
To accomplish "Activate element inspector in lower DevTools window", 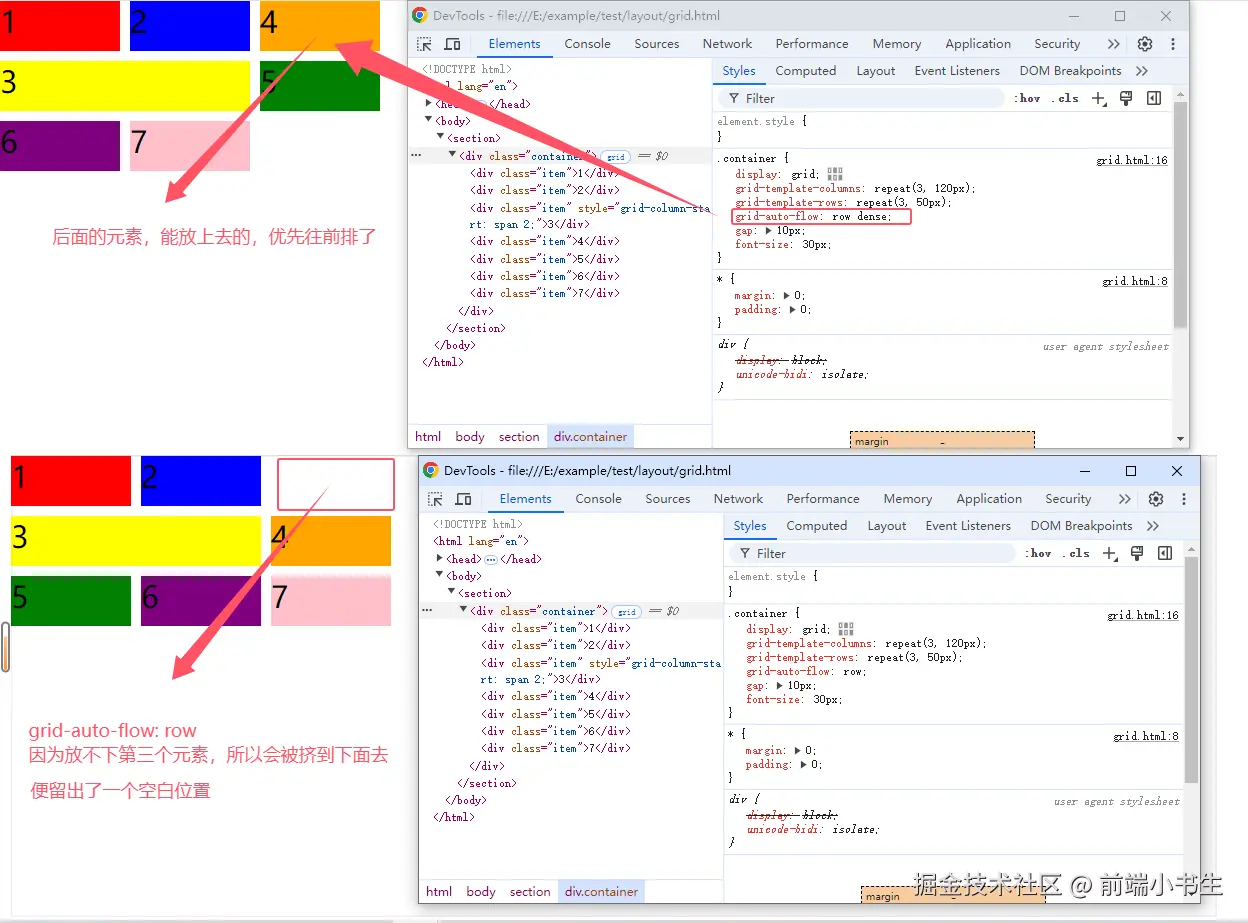I will point(436,499).
